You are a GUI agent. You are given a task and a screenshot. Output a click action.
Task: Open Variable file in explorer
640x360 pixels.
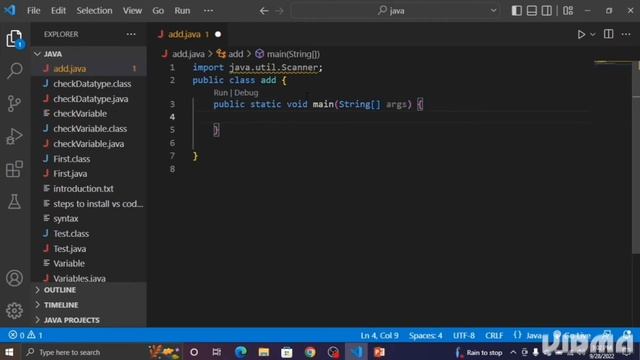pos(89,263)
